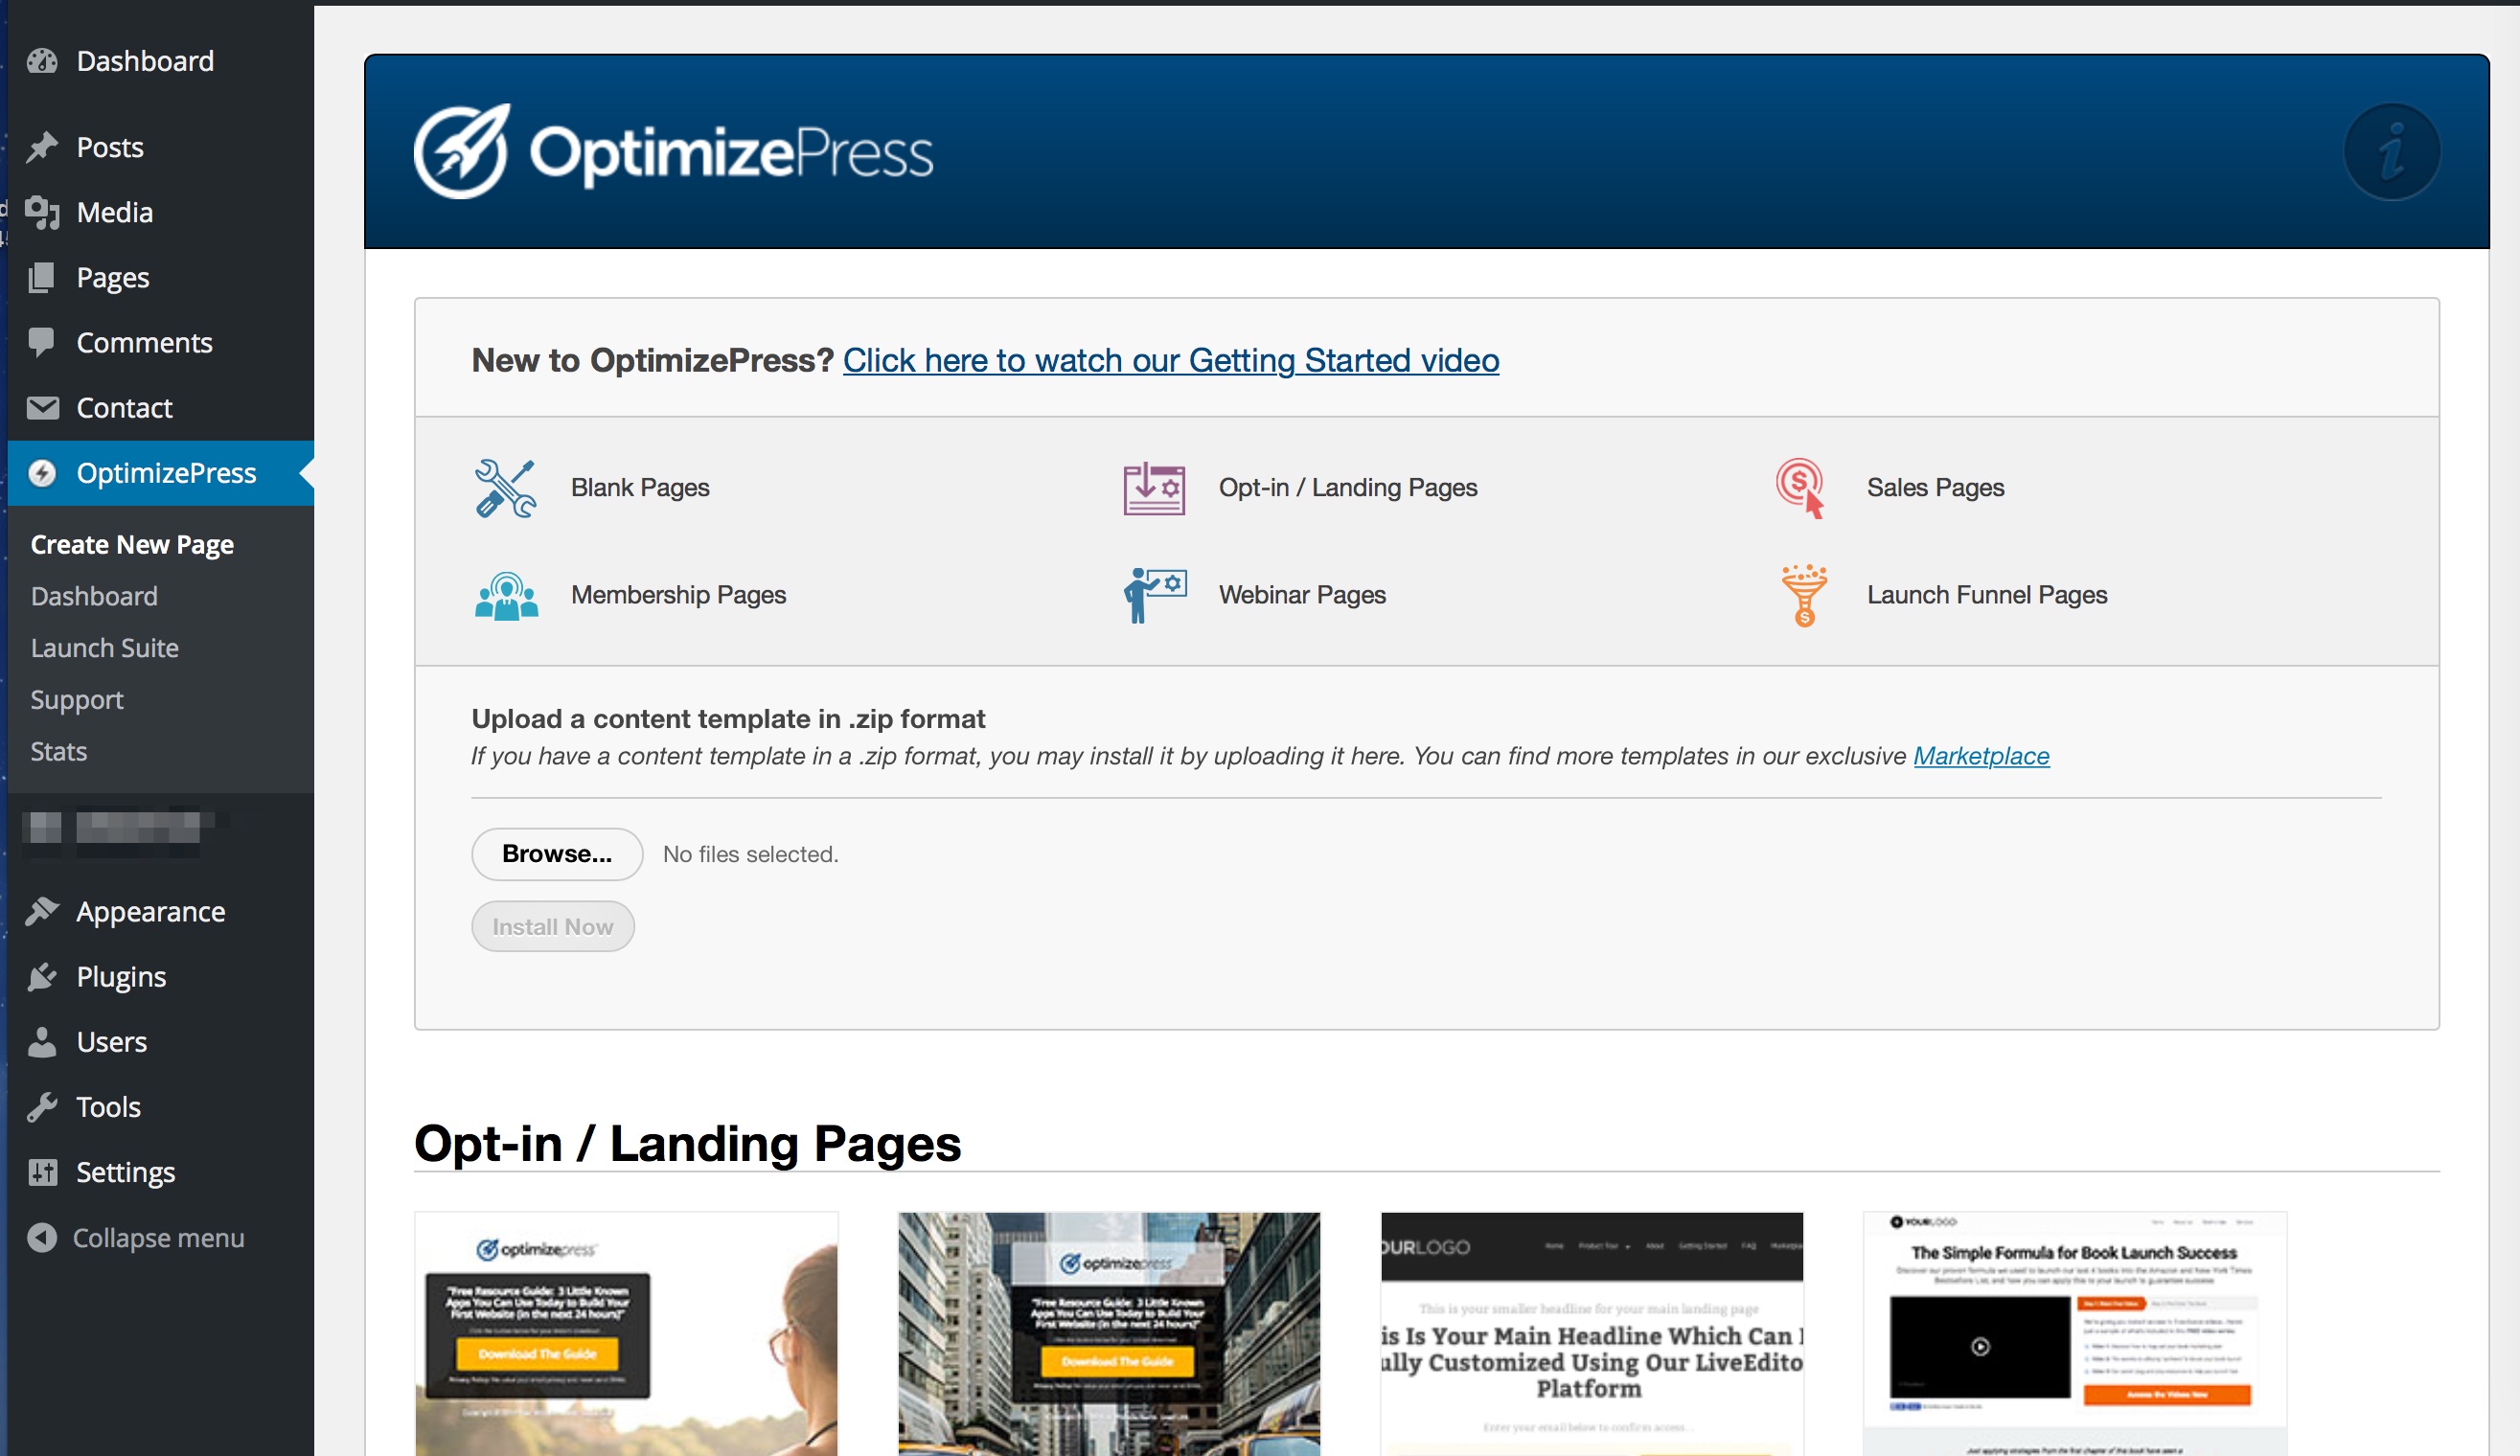Open Launch Suite submenu item
The image size is (2520, 1456).
104,648
